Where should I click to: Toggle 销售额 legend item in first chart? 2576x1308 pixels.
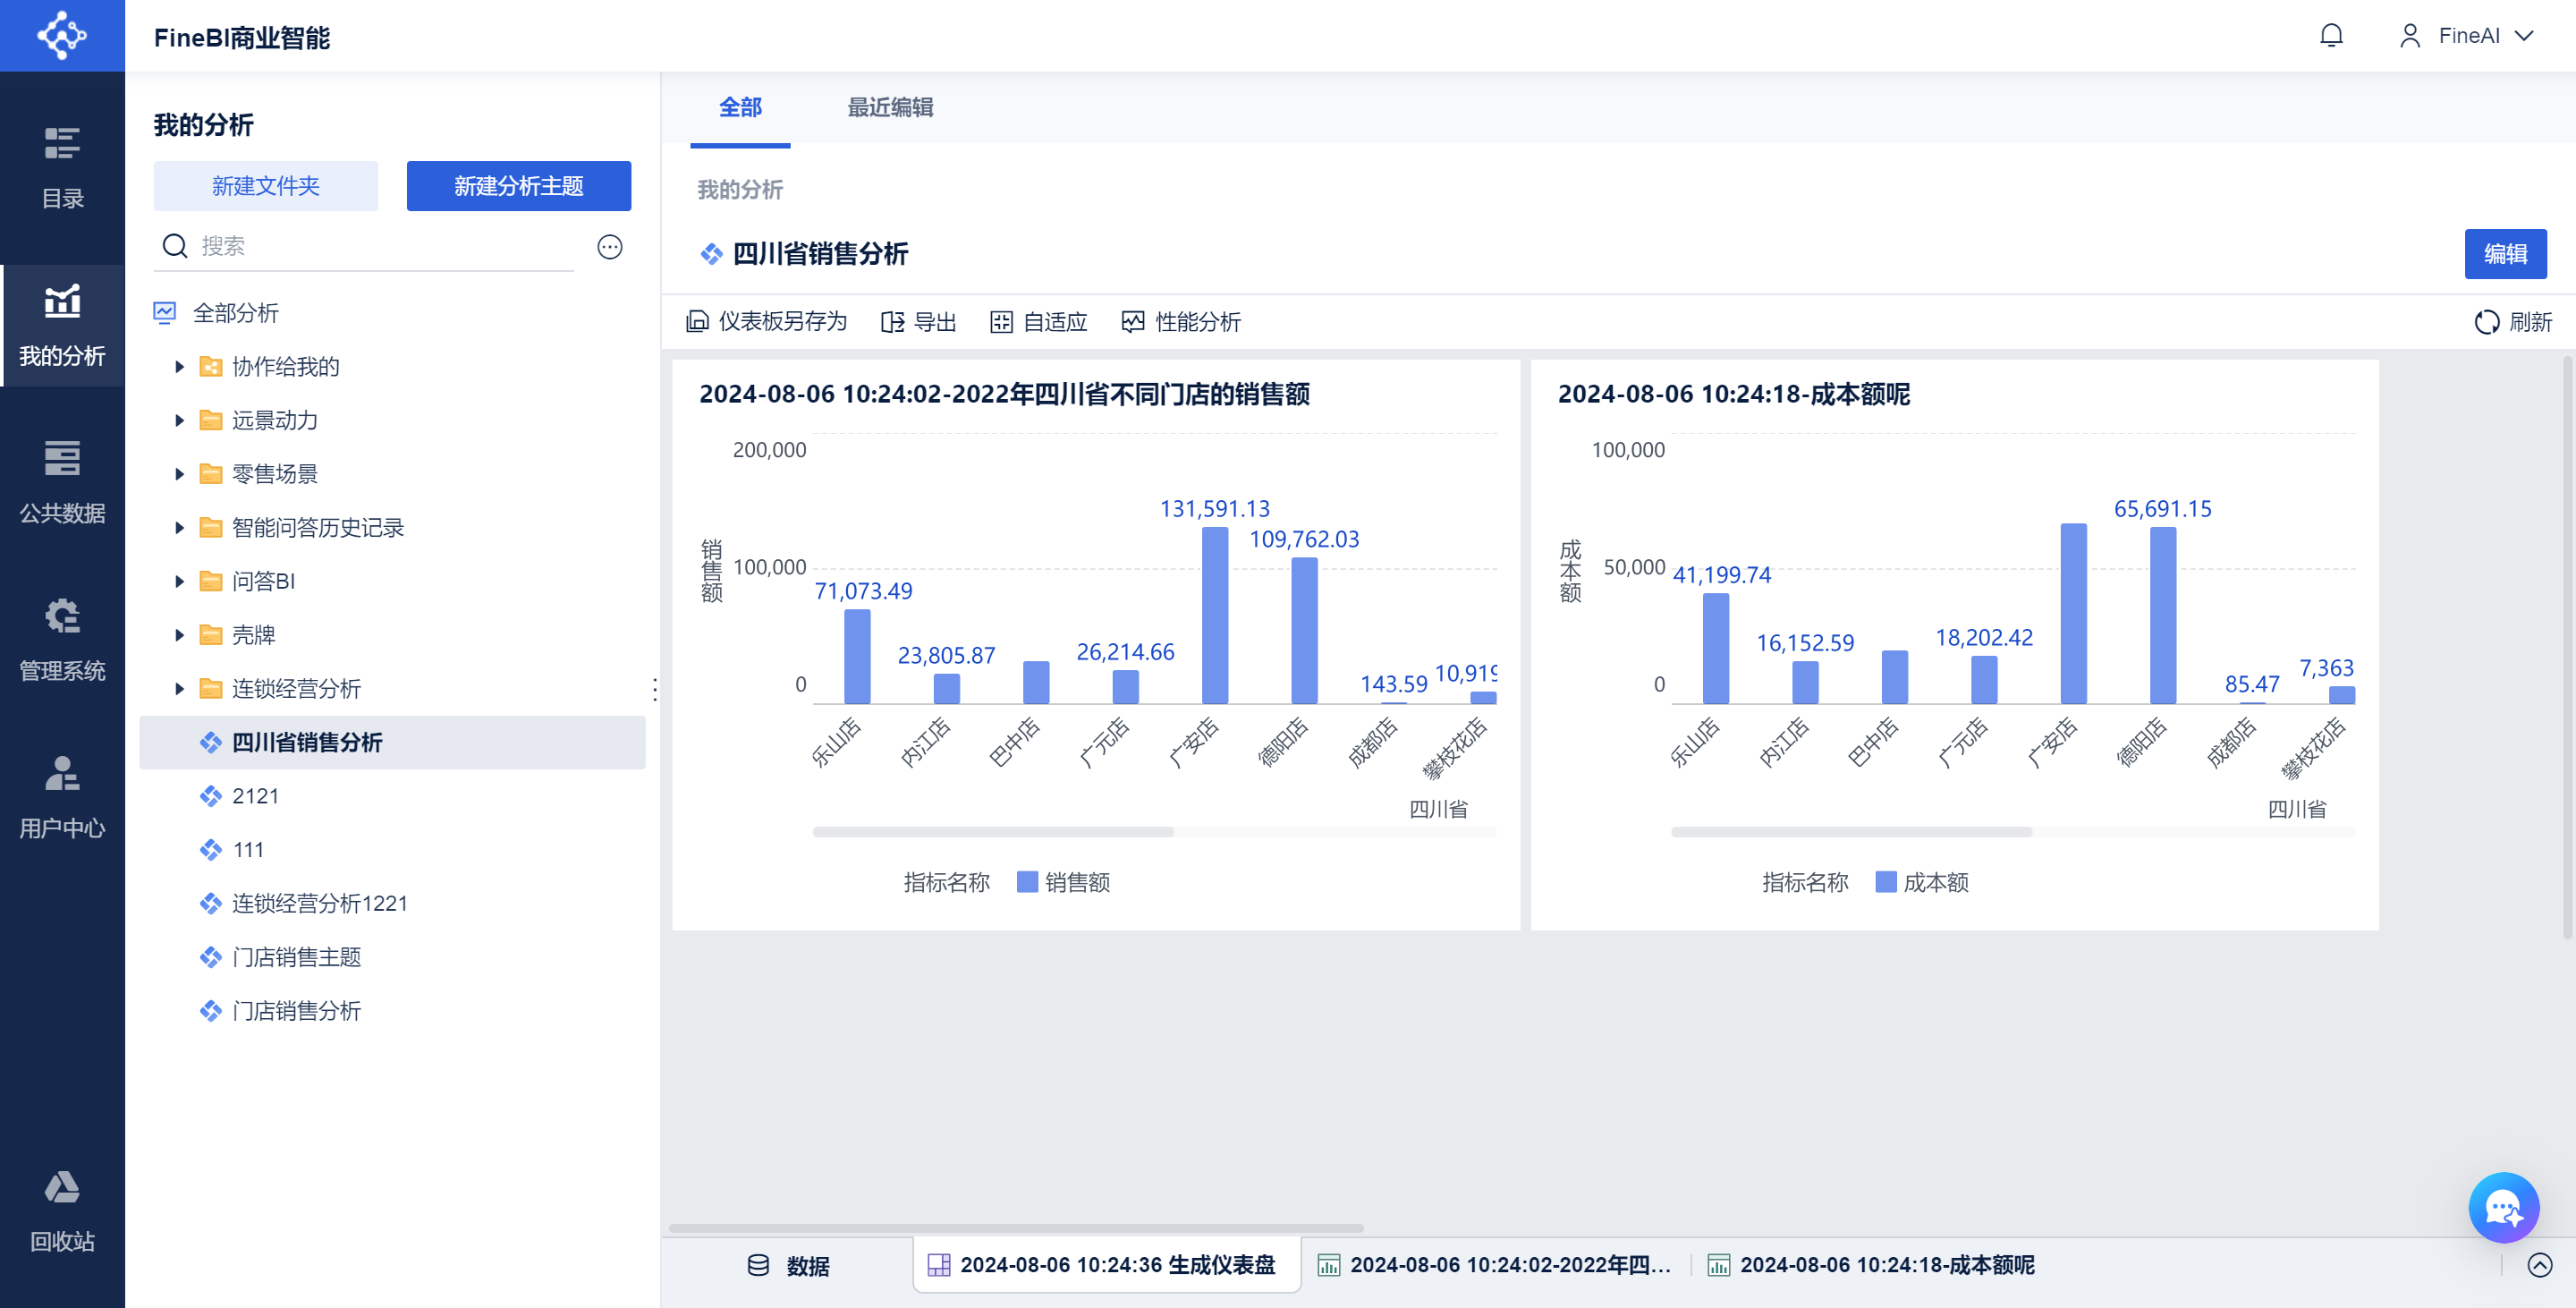(x=1063, y=882)
